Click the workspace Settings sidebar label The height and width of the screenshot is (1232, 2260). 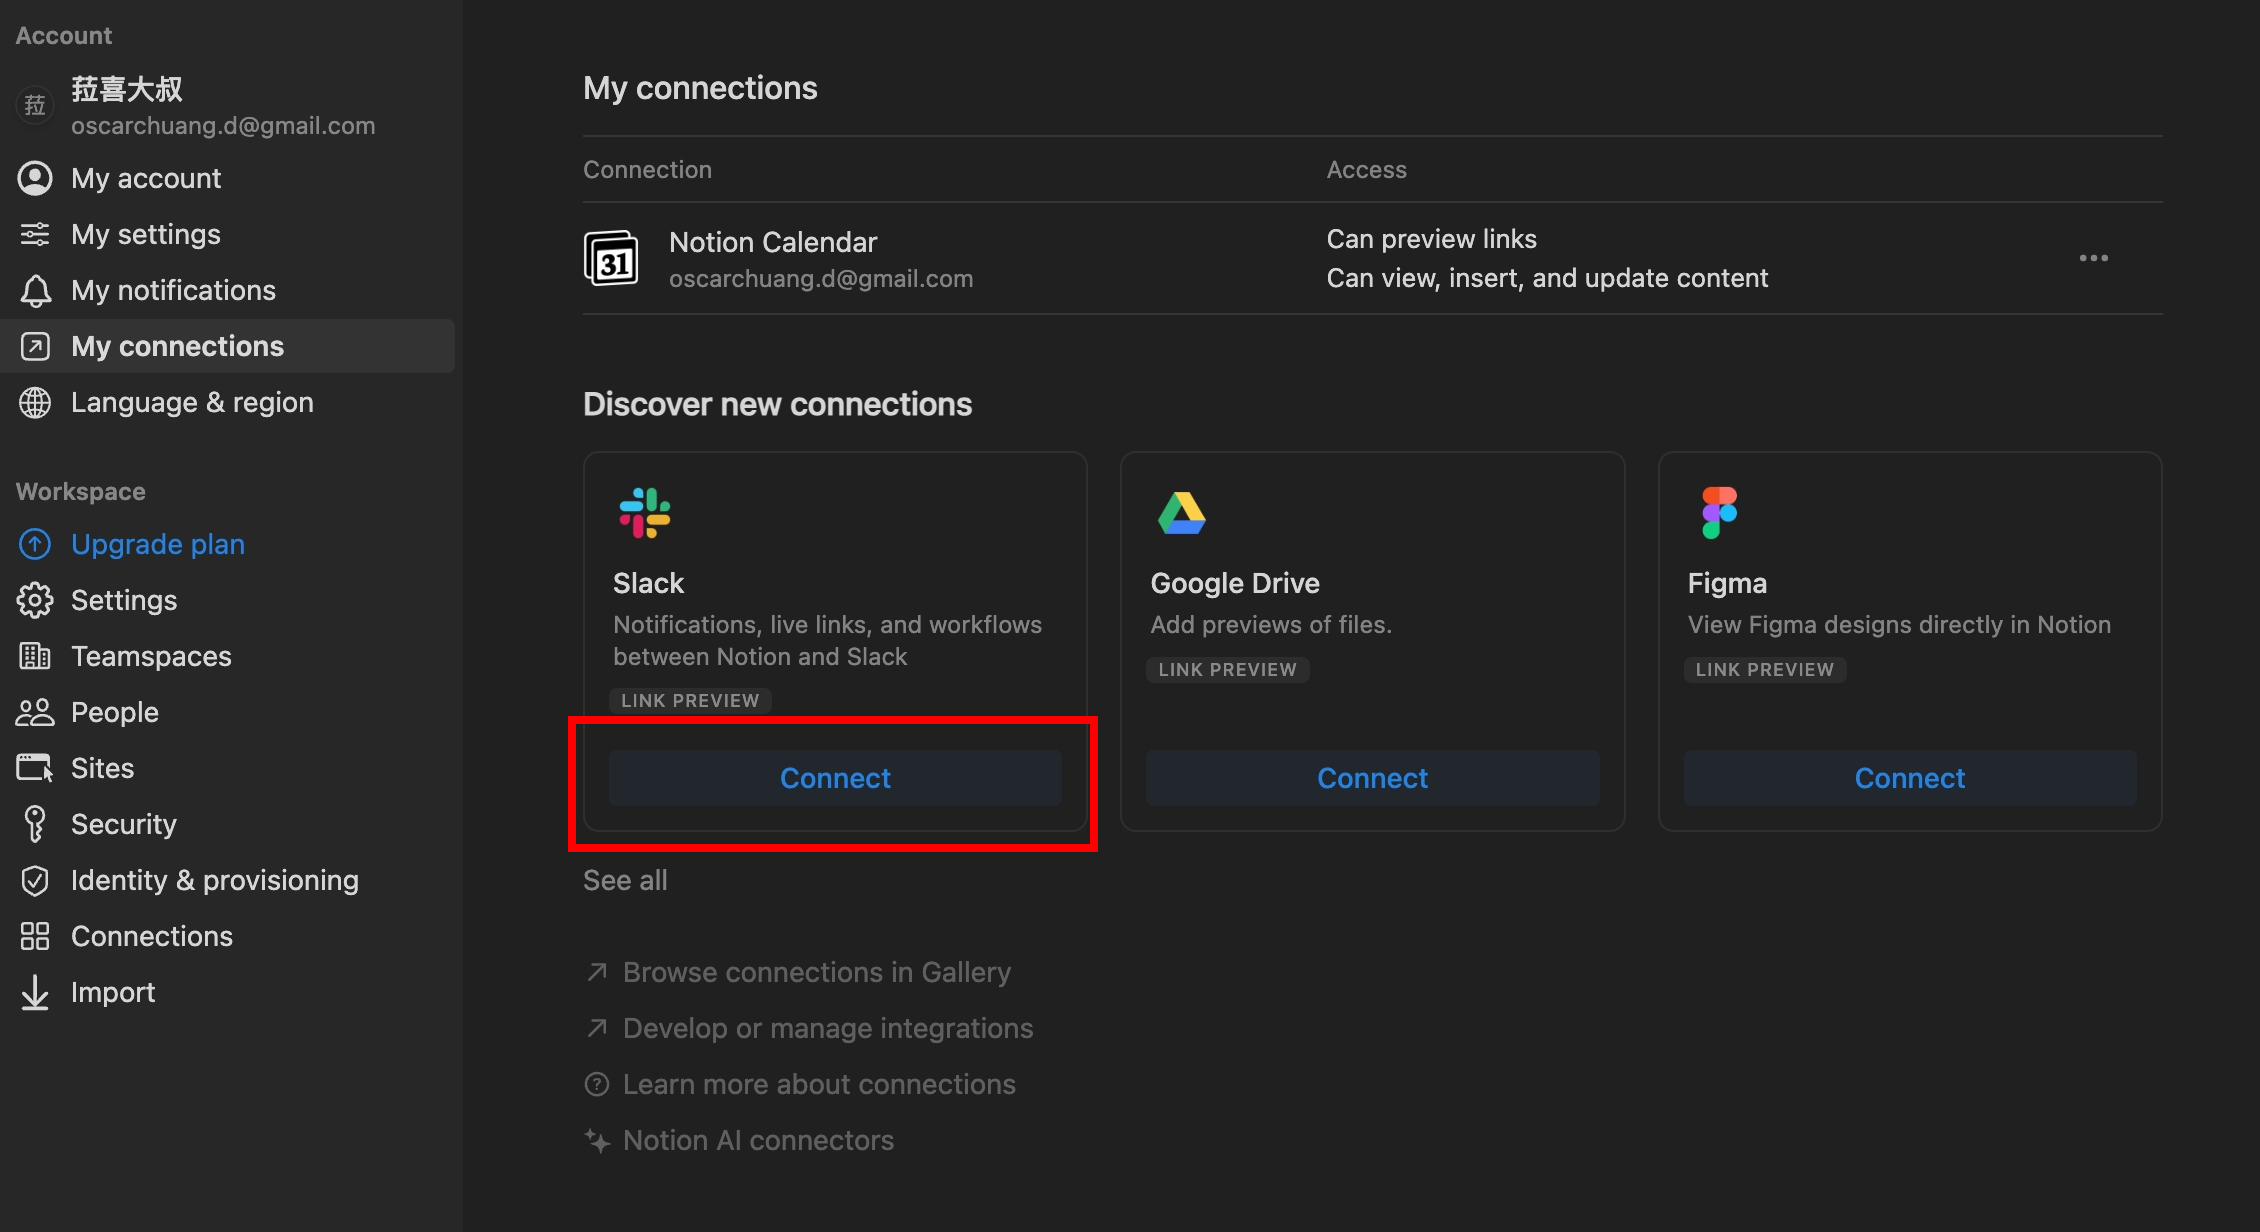(124, 600)
